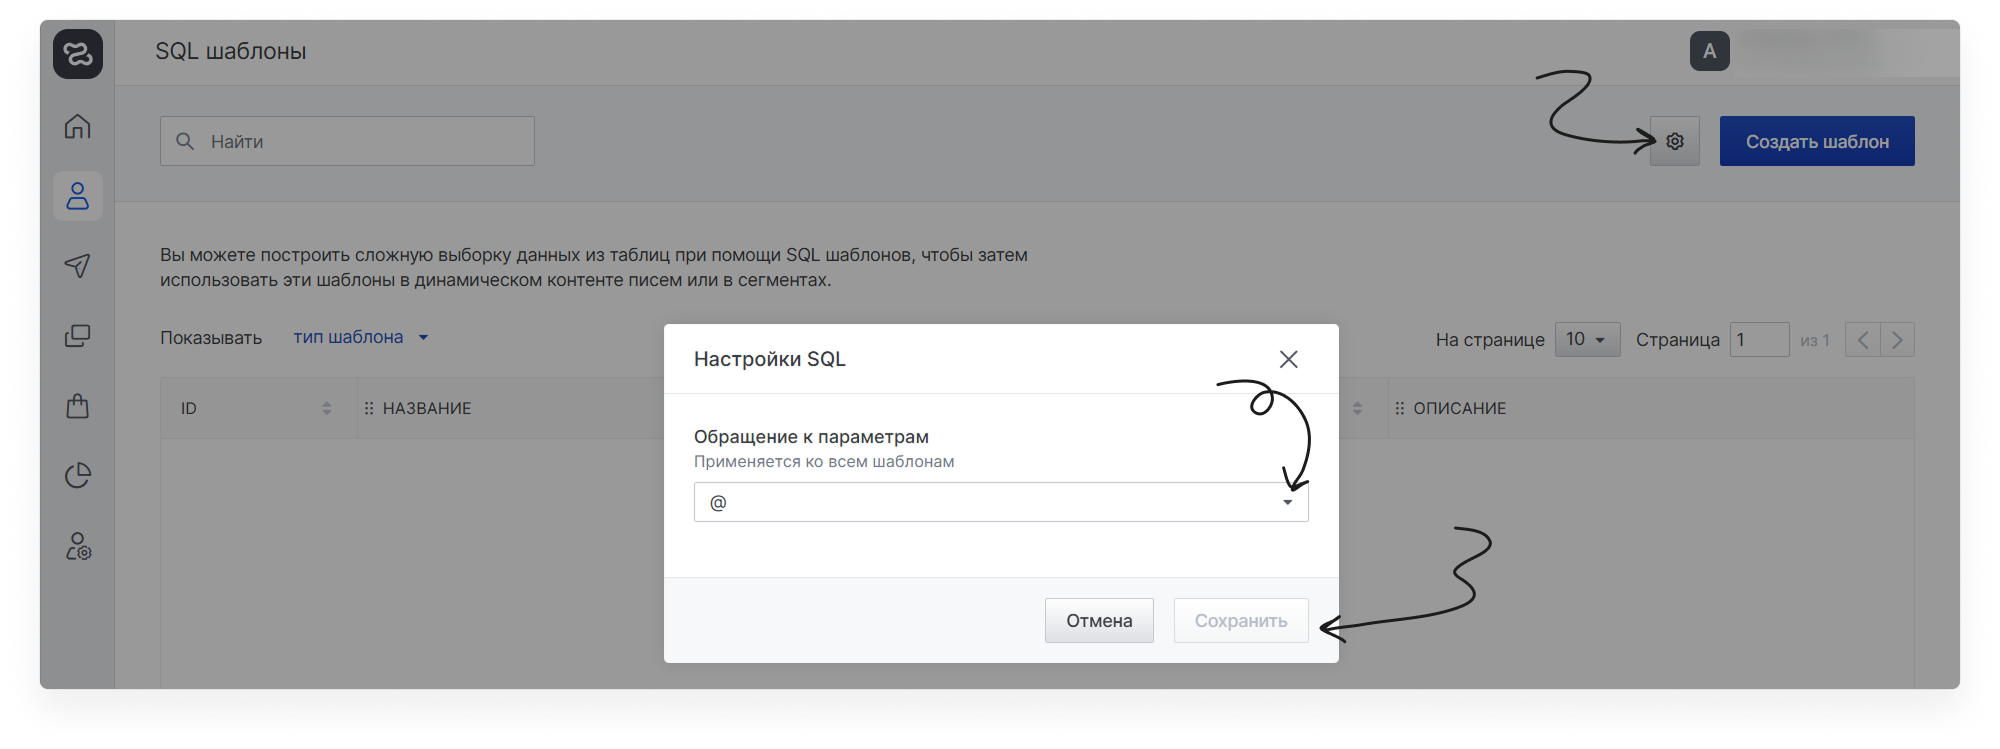The image size is (2000, 749).
Task: Click the page number input field
Action: pyautogui.click(x=1759, y=340)
